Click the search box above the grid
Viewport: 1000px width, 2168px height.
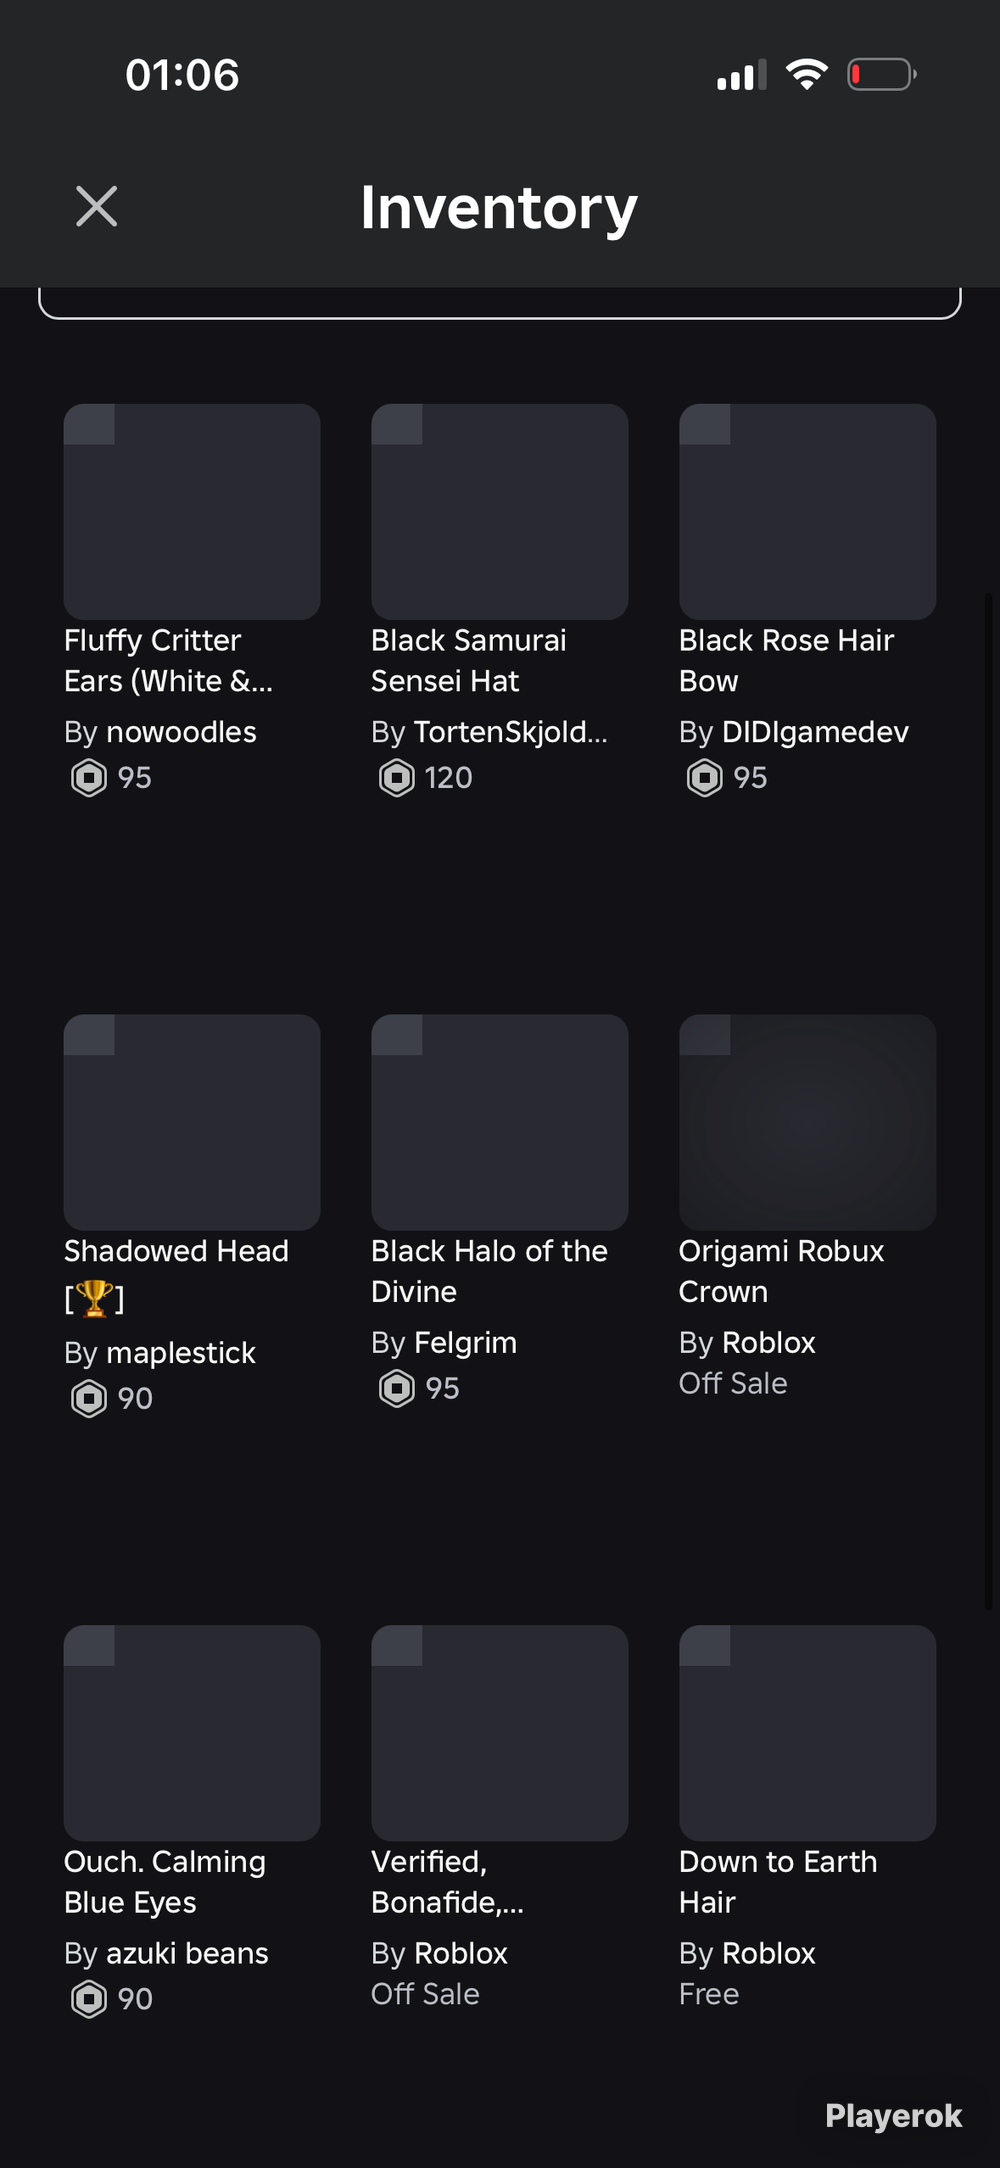click(x=500, y=303)
